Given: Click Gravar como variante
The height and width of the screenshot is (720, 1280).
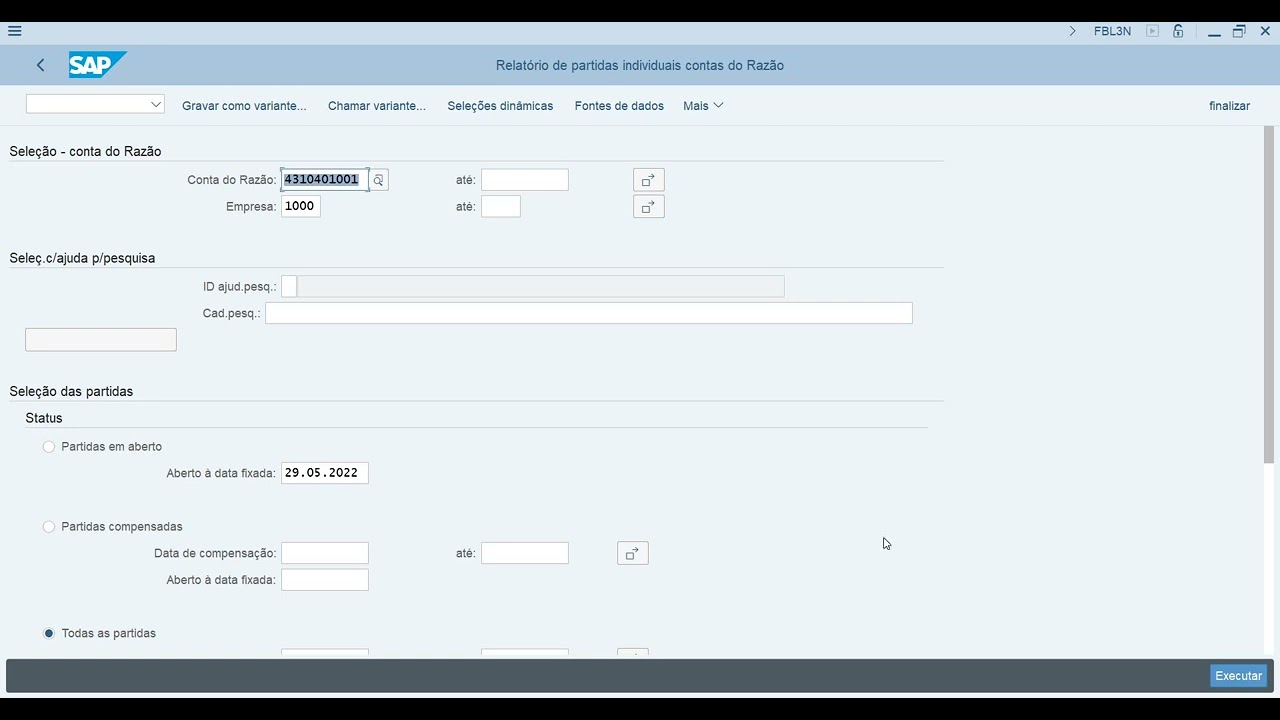Looking at the screenshot, I should pos(244,105).
